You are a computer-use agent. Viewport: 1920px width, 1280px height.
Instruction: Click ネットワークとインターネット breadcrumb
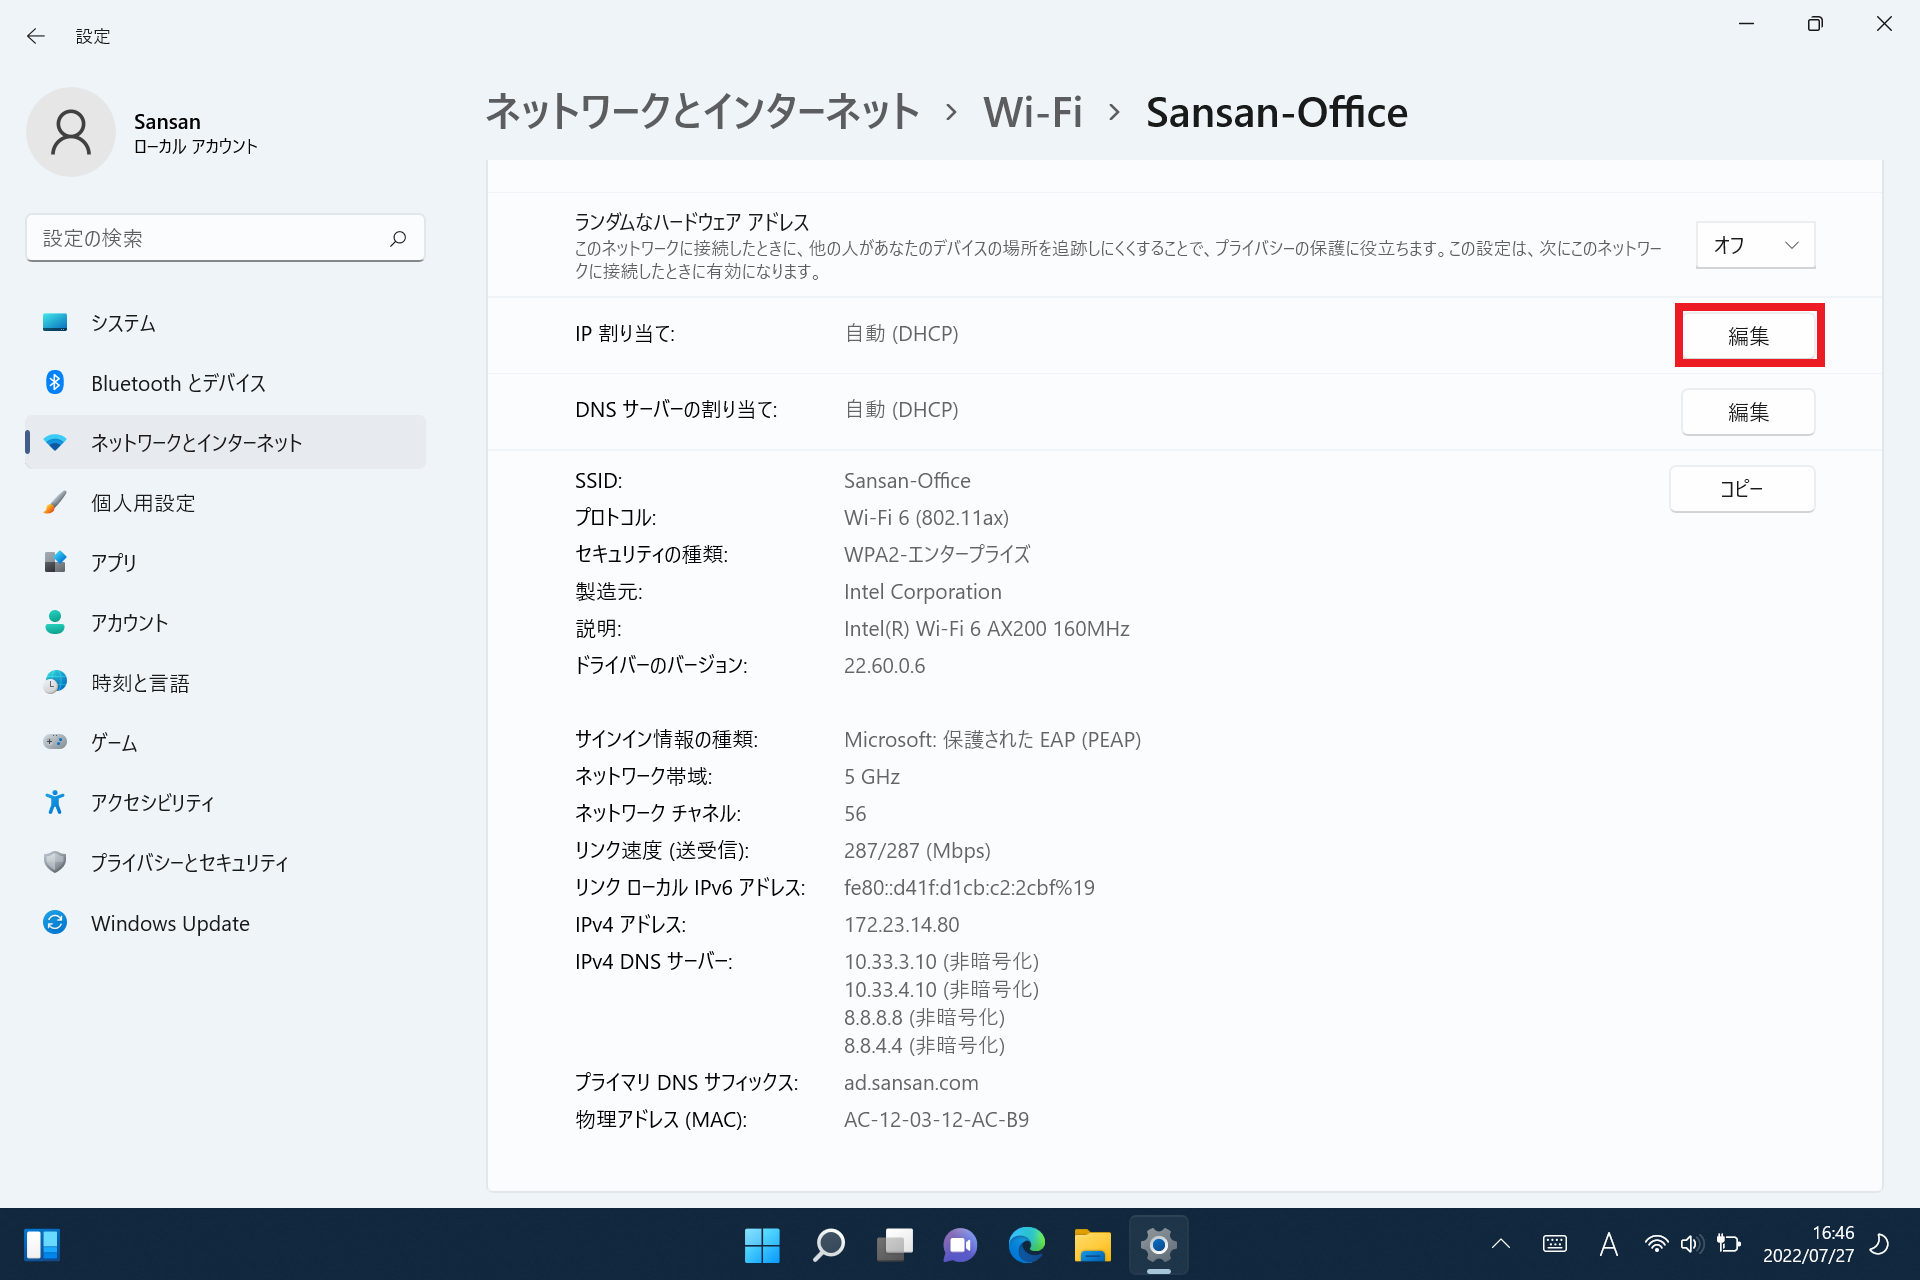702,112
